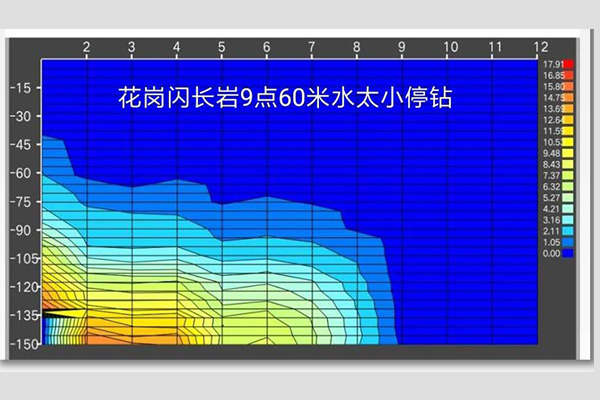Click horizontal axis label 4

click(x=177, y=48)
